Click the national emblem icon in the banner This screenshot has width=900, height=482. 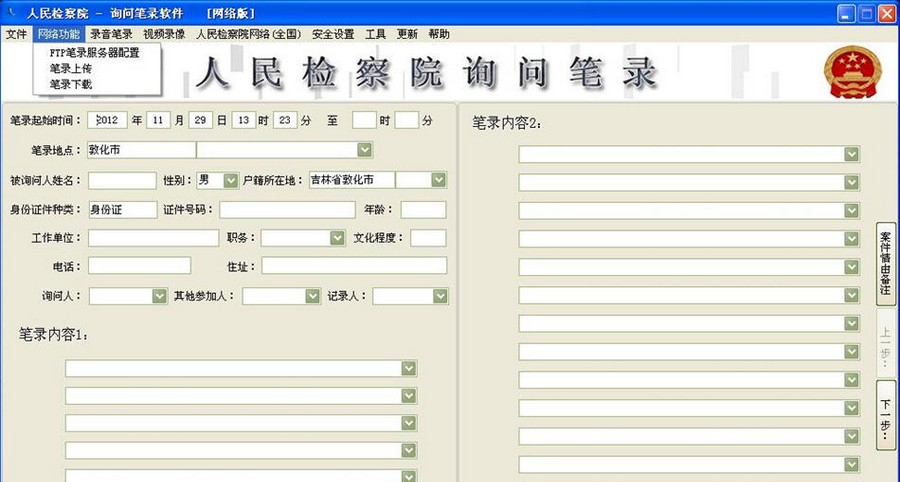click(853, 72)
